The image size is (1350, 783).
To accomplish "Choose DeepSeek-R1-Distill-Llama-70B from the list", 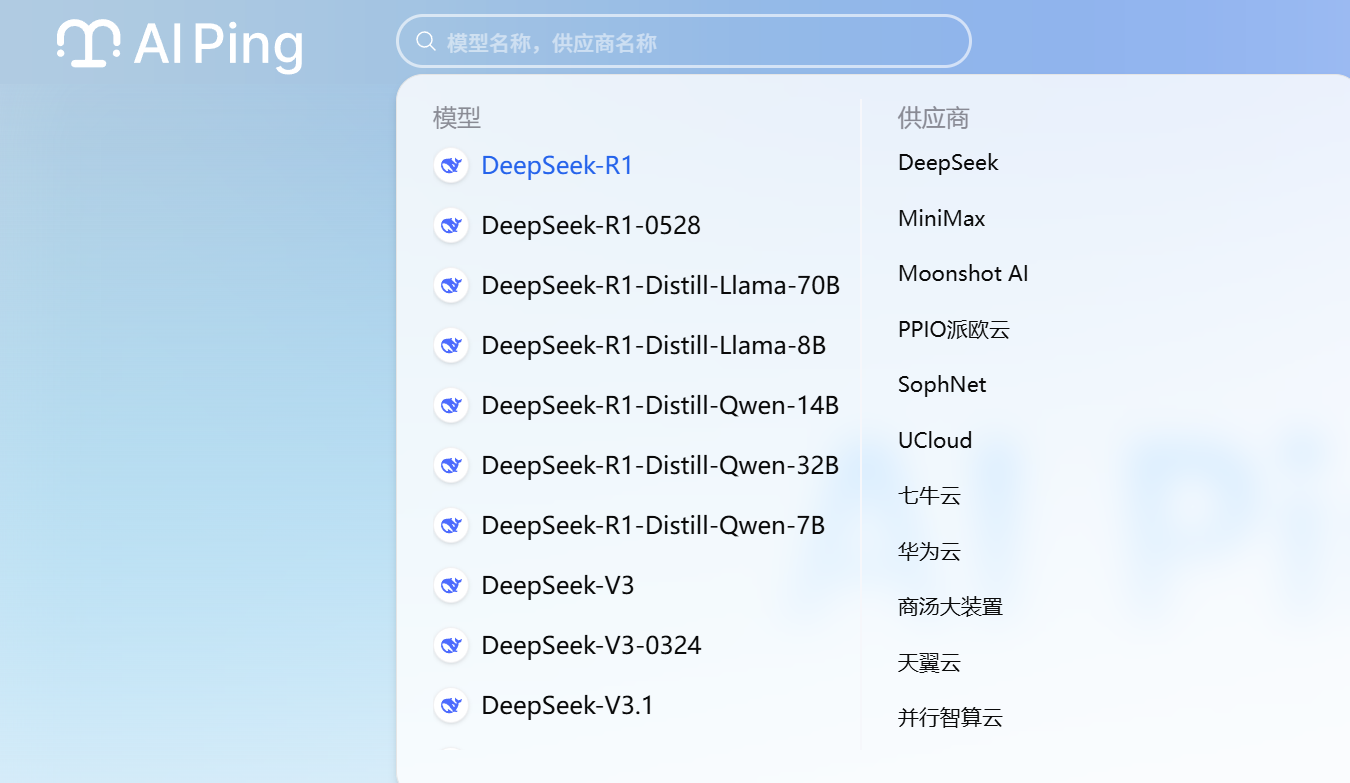I will point(660,285).
